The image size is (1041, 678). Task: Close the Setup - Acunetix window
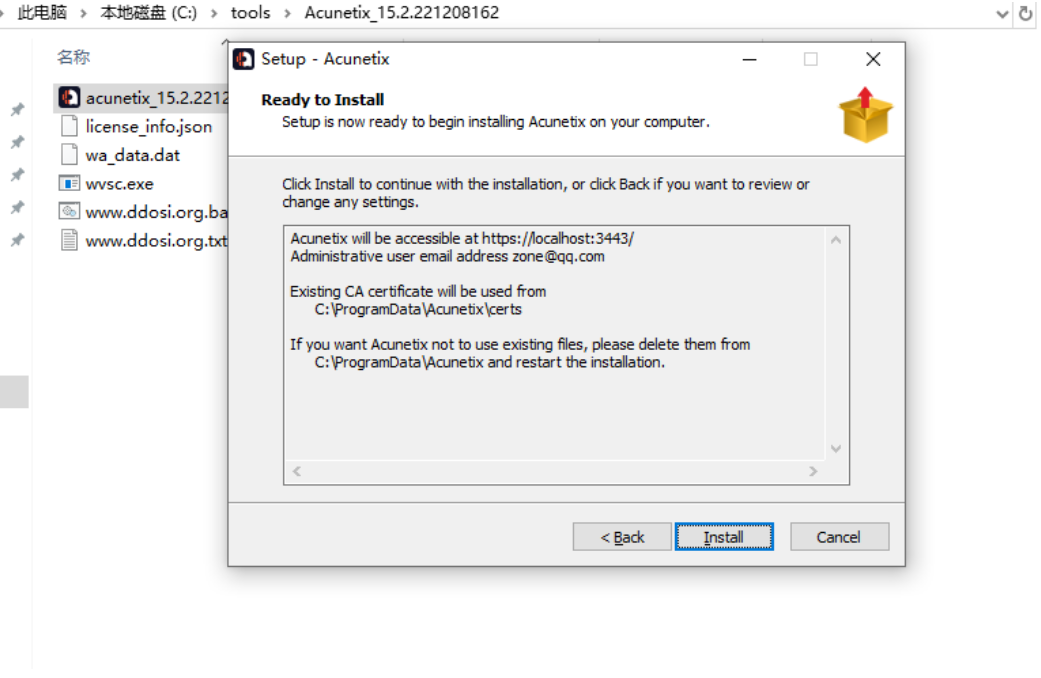(873, 59)
